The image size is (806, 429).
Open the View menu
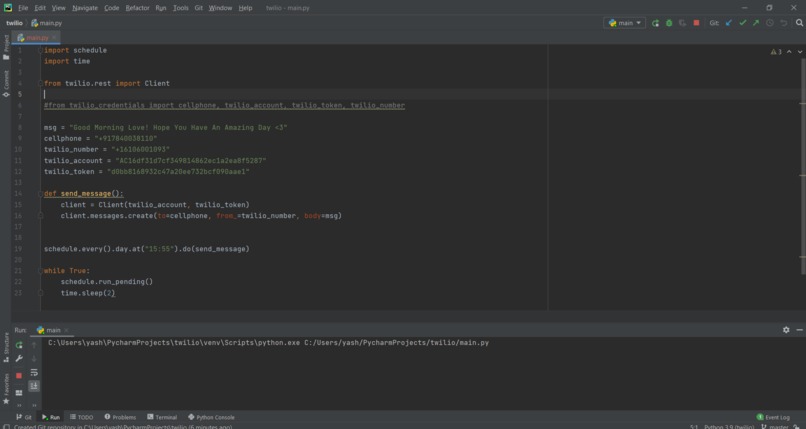[59, 8]
